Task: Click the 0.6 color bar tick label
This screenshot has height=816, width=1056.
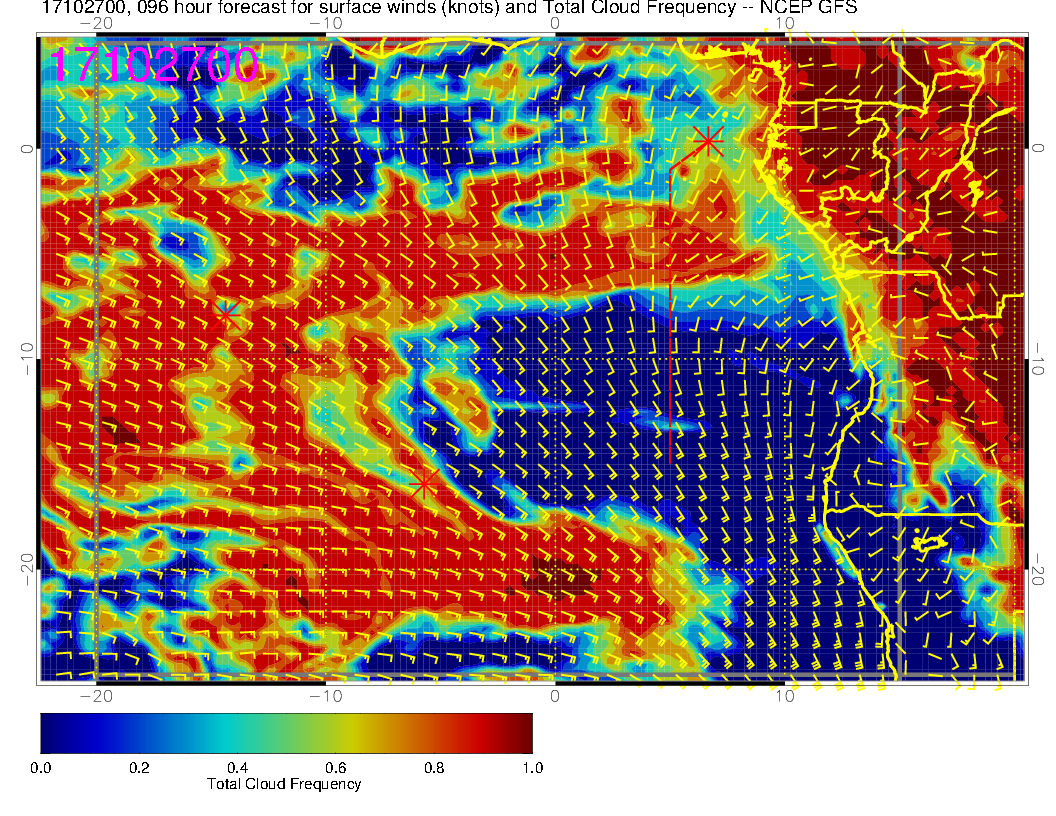Action: tap(336, 768)
